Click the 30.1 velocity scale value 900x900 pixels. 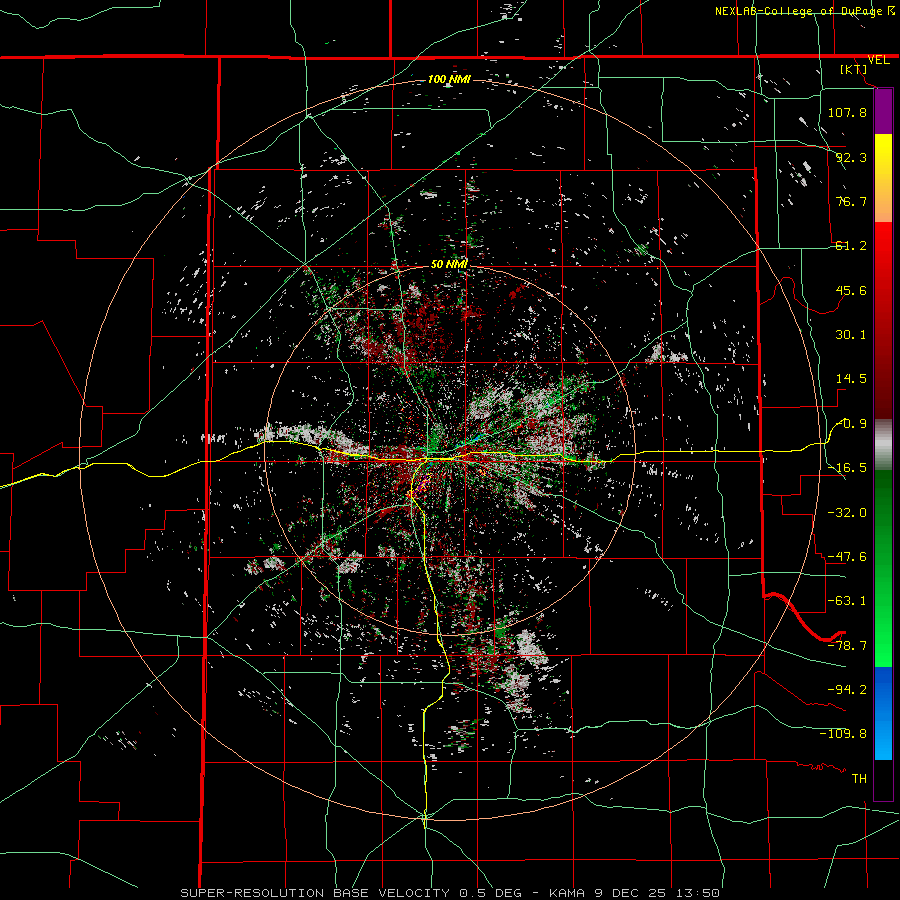point(851,335)
